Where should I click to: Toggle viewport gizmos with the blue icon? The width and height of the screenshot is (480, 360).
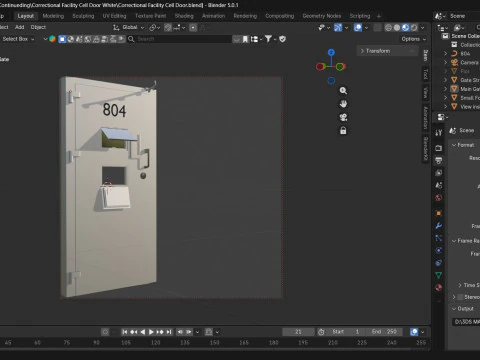coord(338,28)
